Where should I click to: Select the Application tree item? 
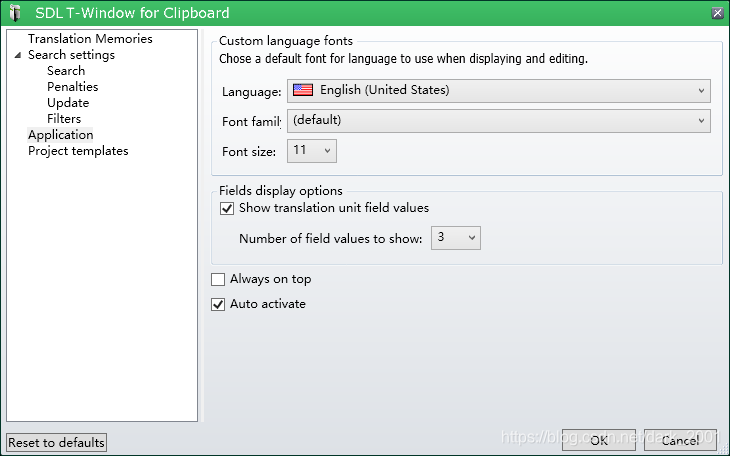pyautogui.click(x=61, y=135)
